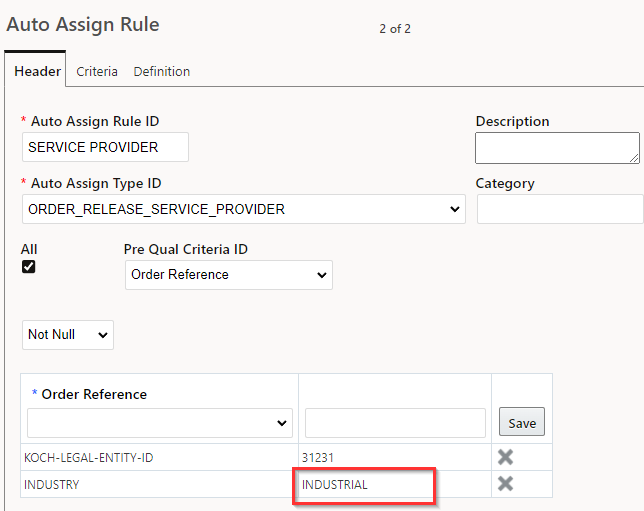644x511 pixels.
Task: Click the KOCH-LEGAL-ENTITY-ID cell
Action: pos(159,457)
